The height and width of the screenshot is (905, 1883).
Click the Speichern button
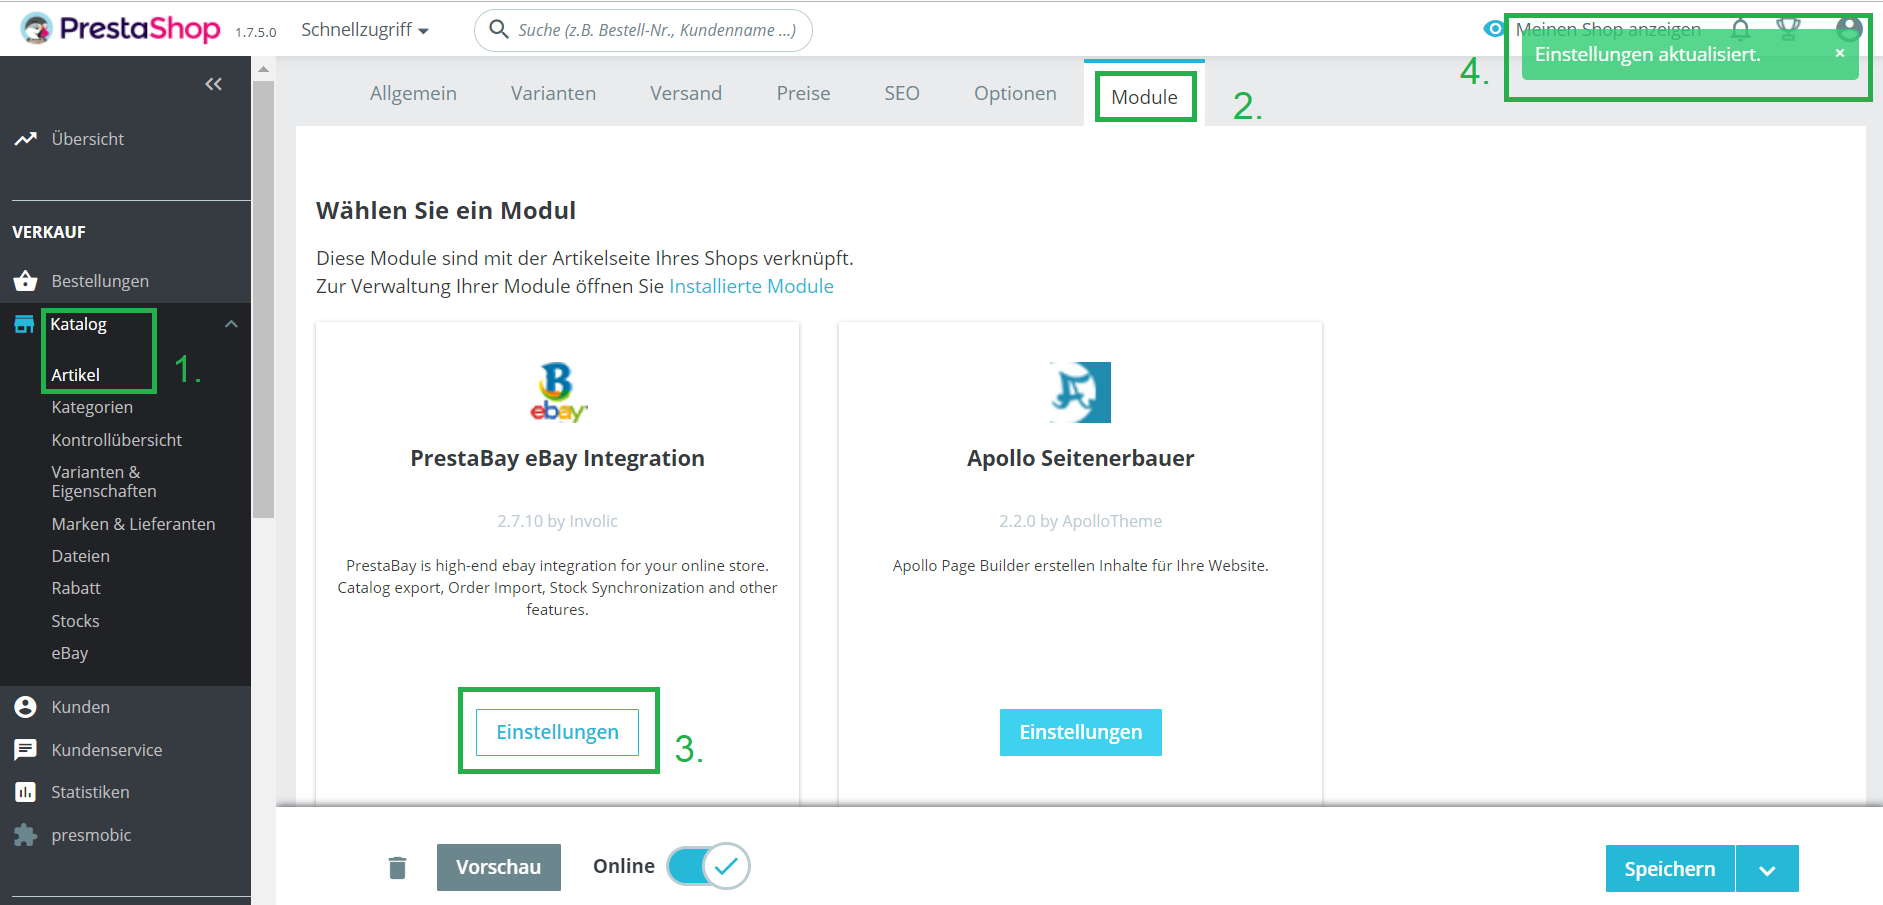[1670, 868]
